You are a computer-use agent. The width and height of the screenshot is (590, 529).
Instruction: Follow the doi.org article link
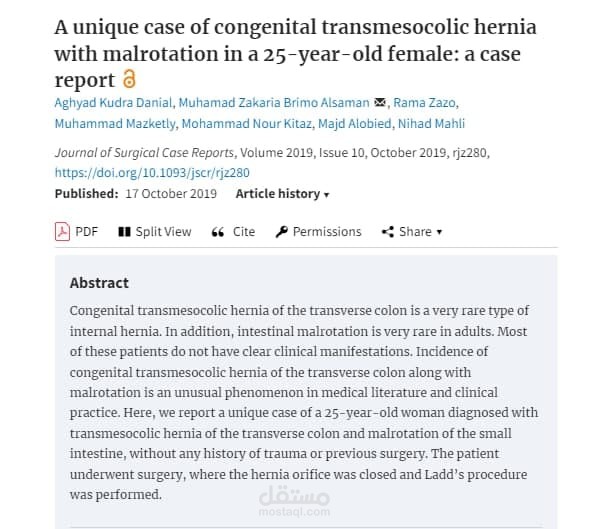[152, 173]
